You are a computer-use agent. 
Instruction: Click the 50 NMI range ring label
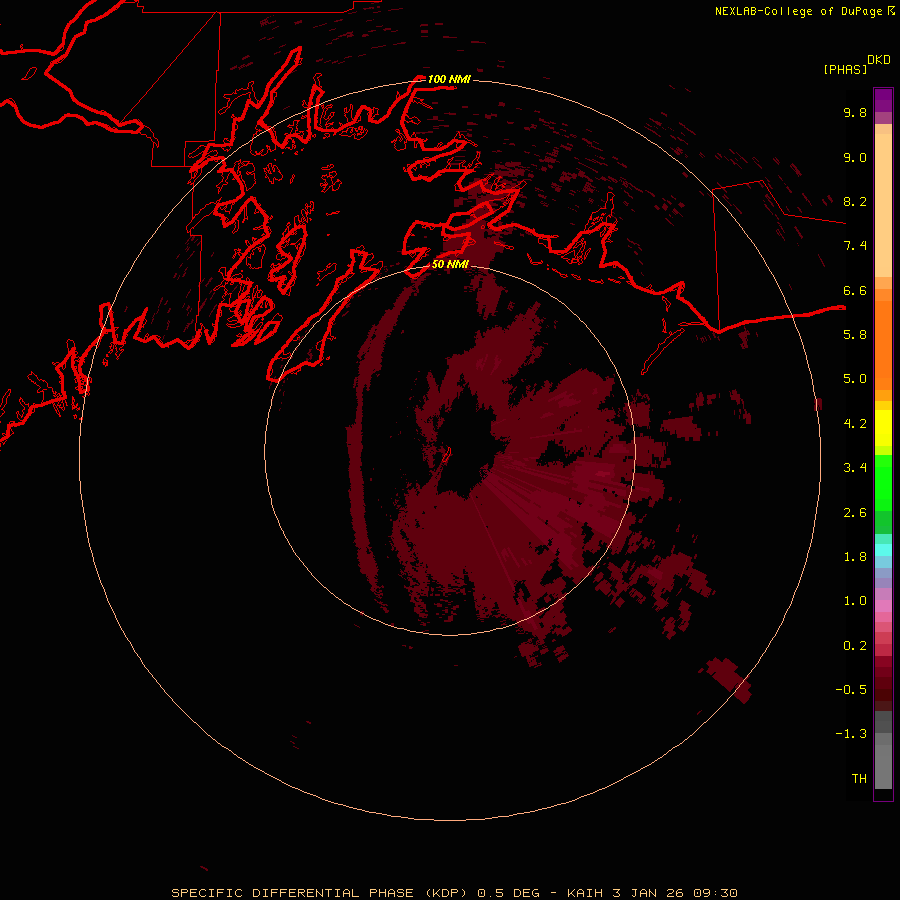tap(450, 264)
